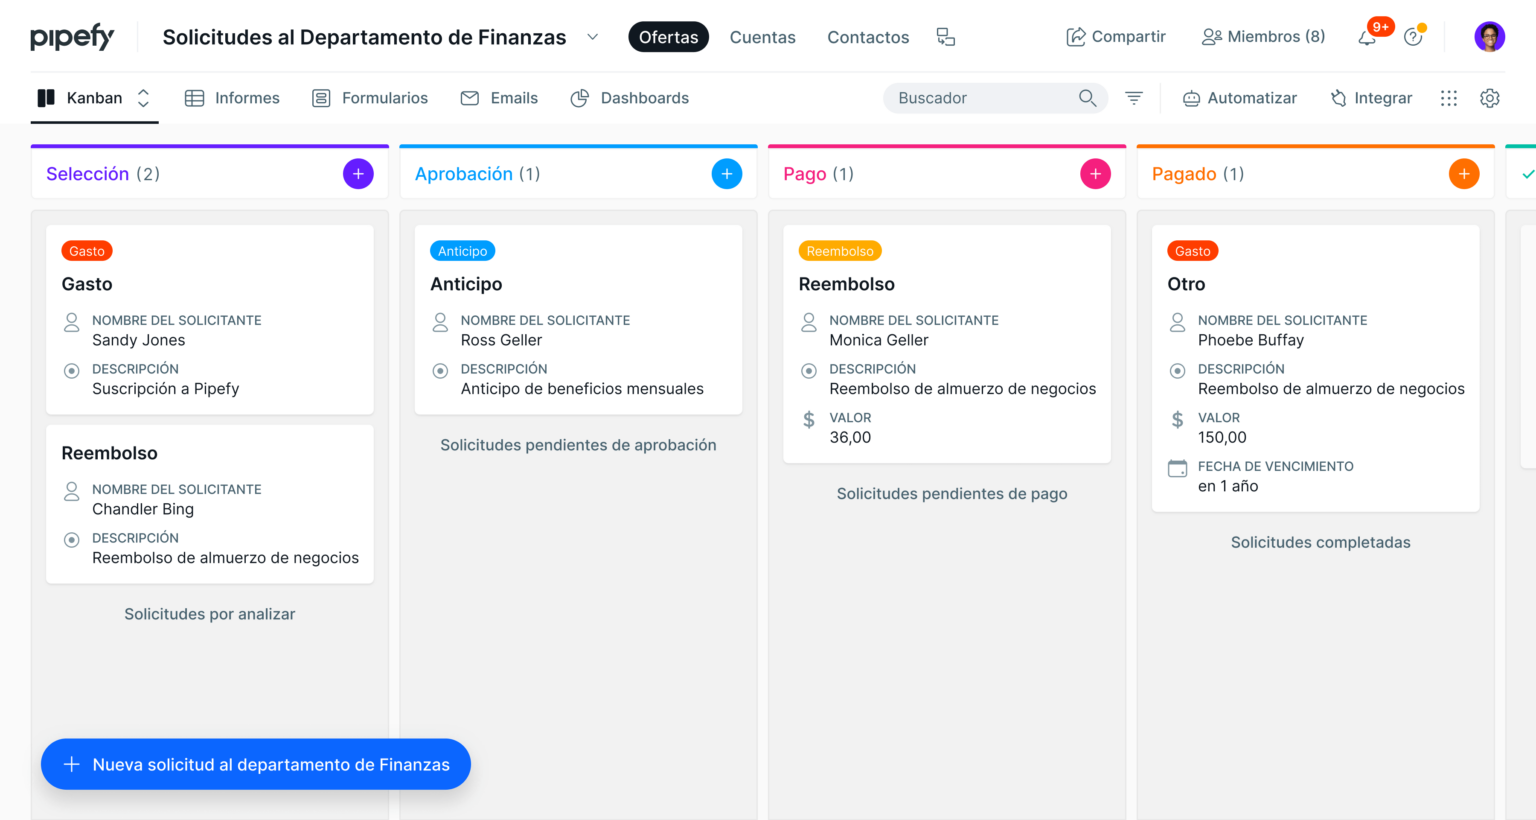Click the help question mark icon
The image size is (1536, 820).
pyautogui.click(x=1413, y=37)
